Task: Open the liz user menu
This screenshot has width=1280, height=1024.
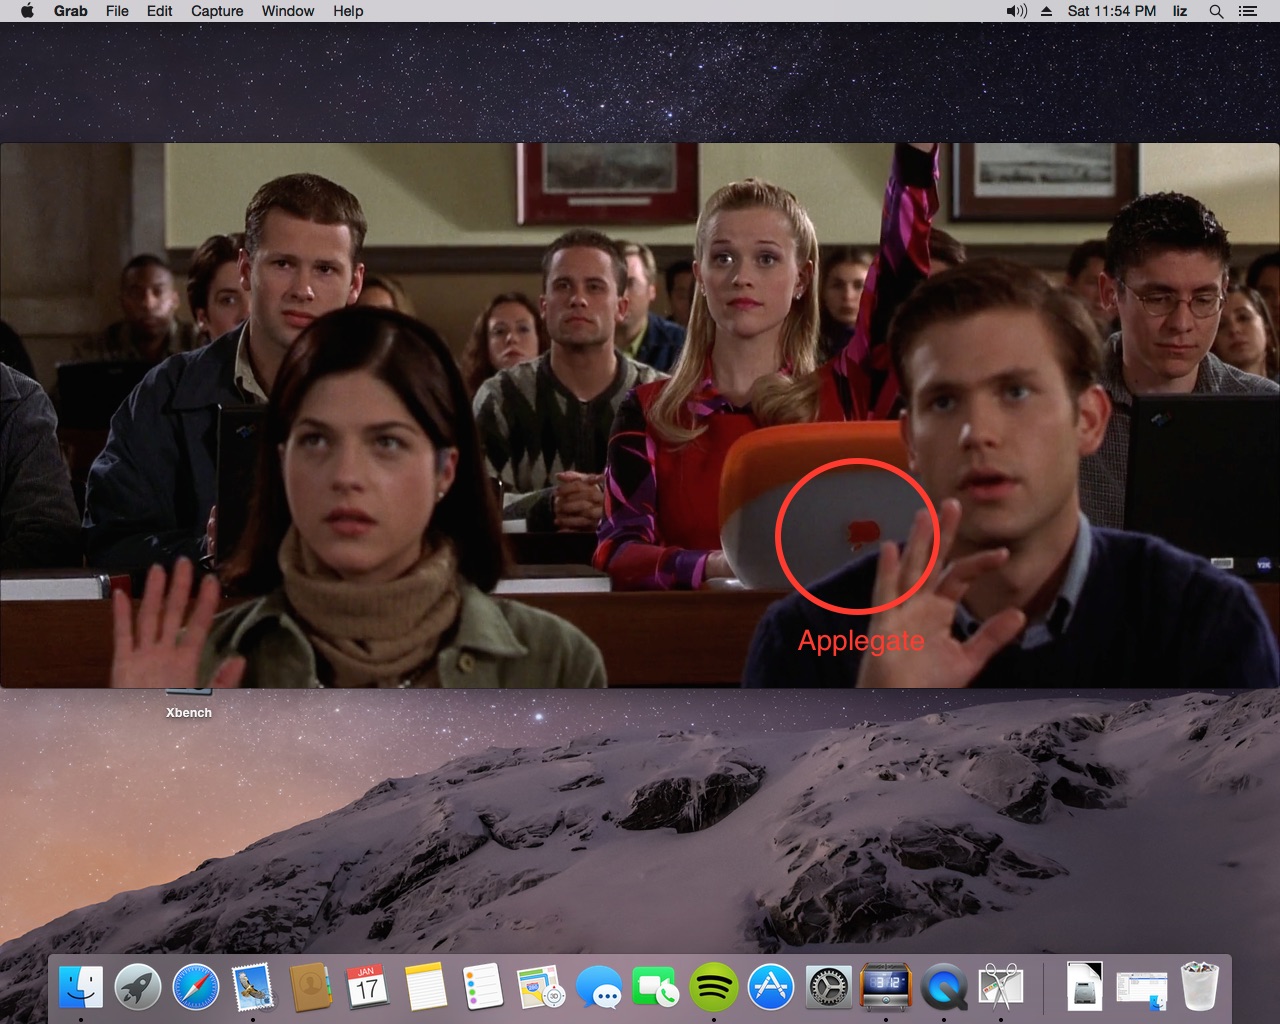Action: pyautogui.click(x=1180, y=11)
